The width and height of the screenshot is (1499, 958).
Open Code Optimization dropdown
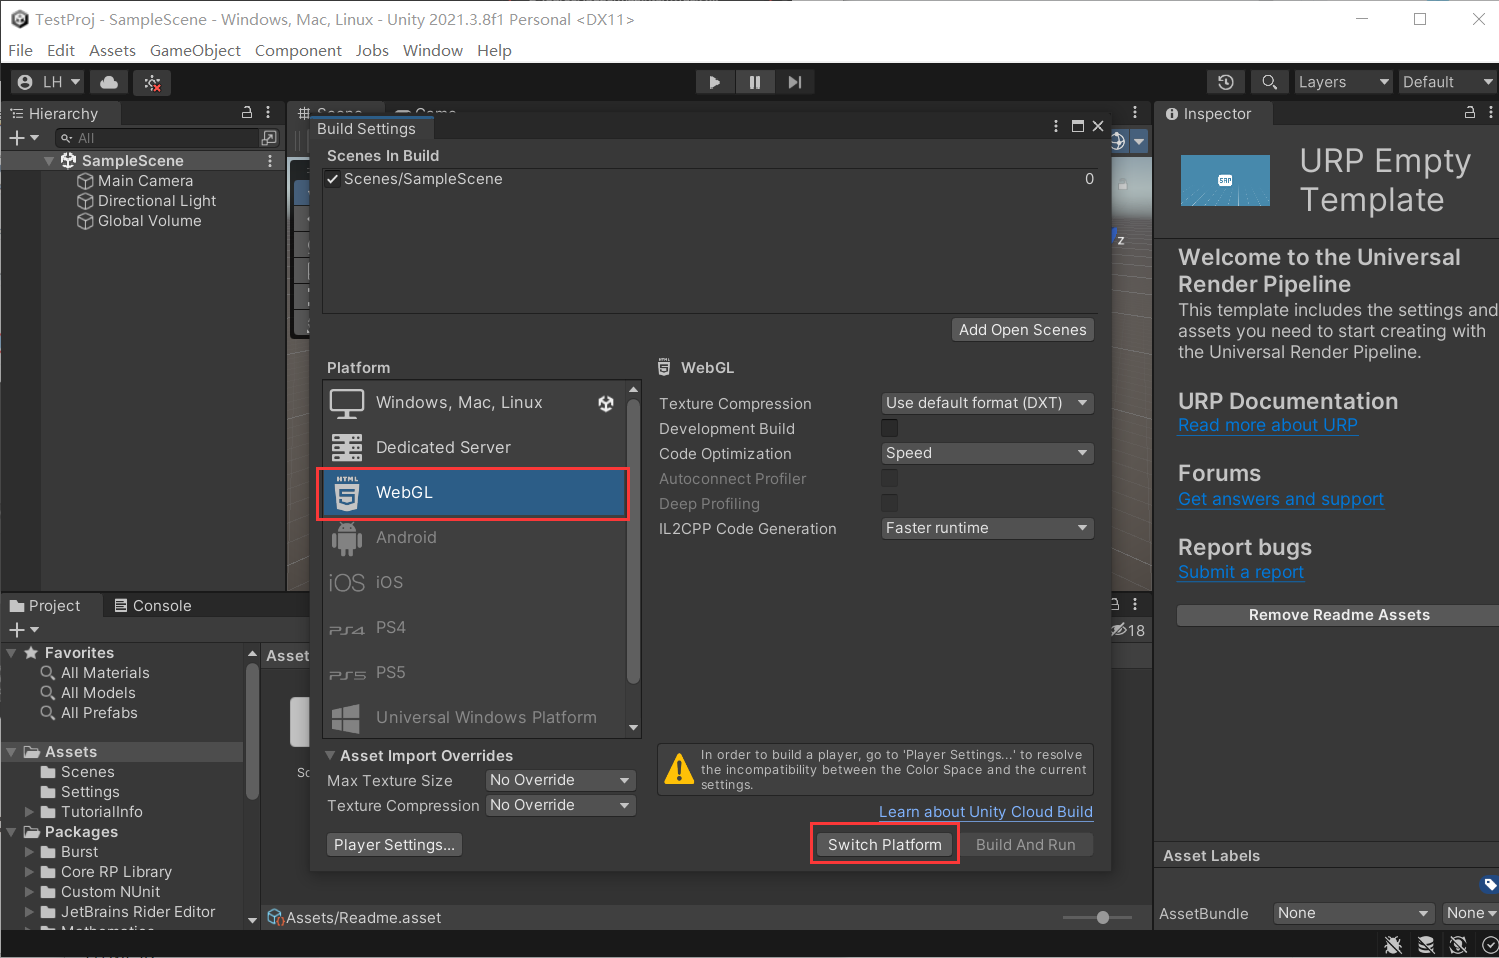pyautogui.click(x=987, y=453)
